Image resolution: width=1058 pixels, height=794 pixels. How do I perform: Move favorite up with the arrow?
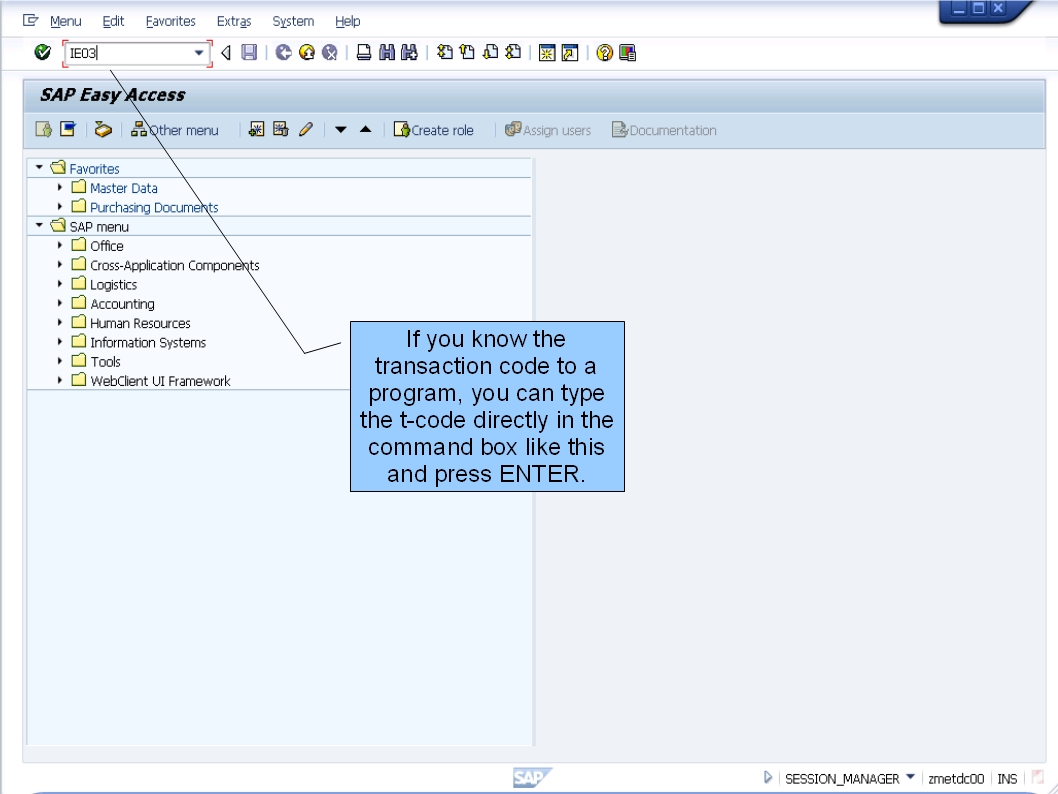coord(366,130)
